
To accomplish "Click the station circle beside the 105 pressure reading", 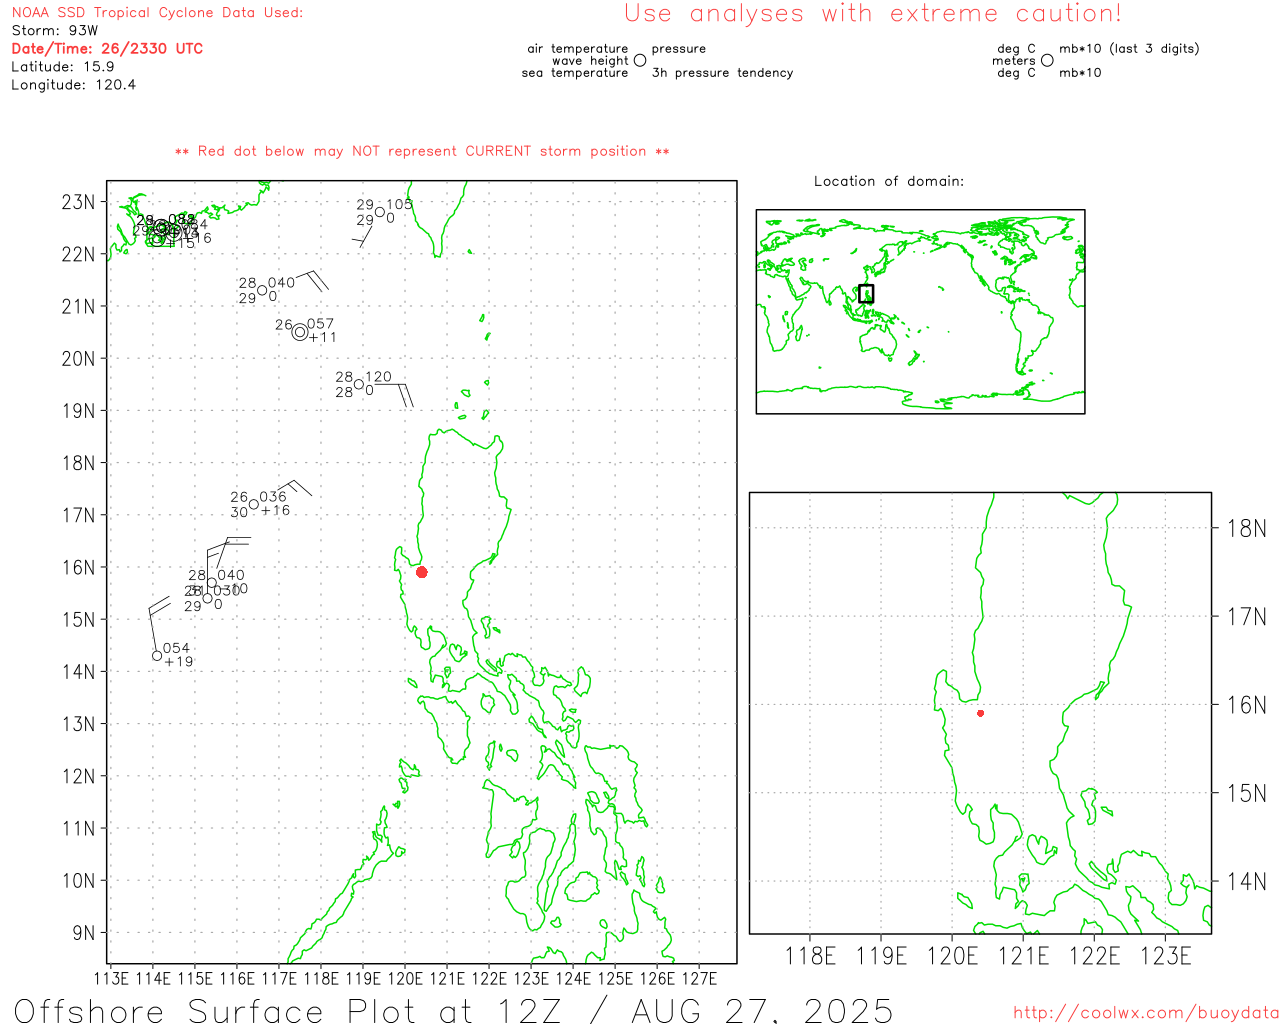I will pyautogui.click(x=380, y=212).
